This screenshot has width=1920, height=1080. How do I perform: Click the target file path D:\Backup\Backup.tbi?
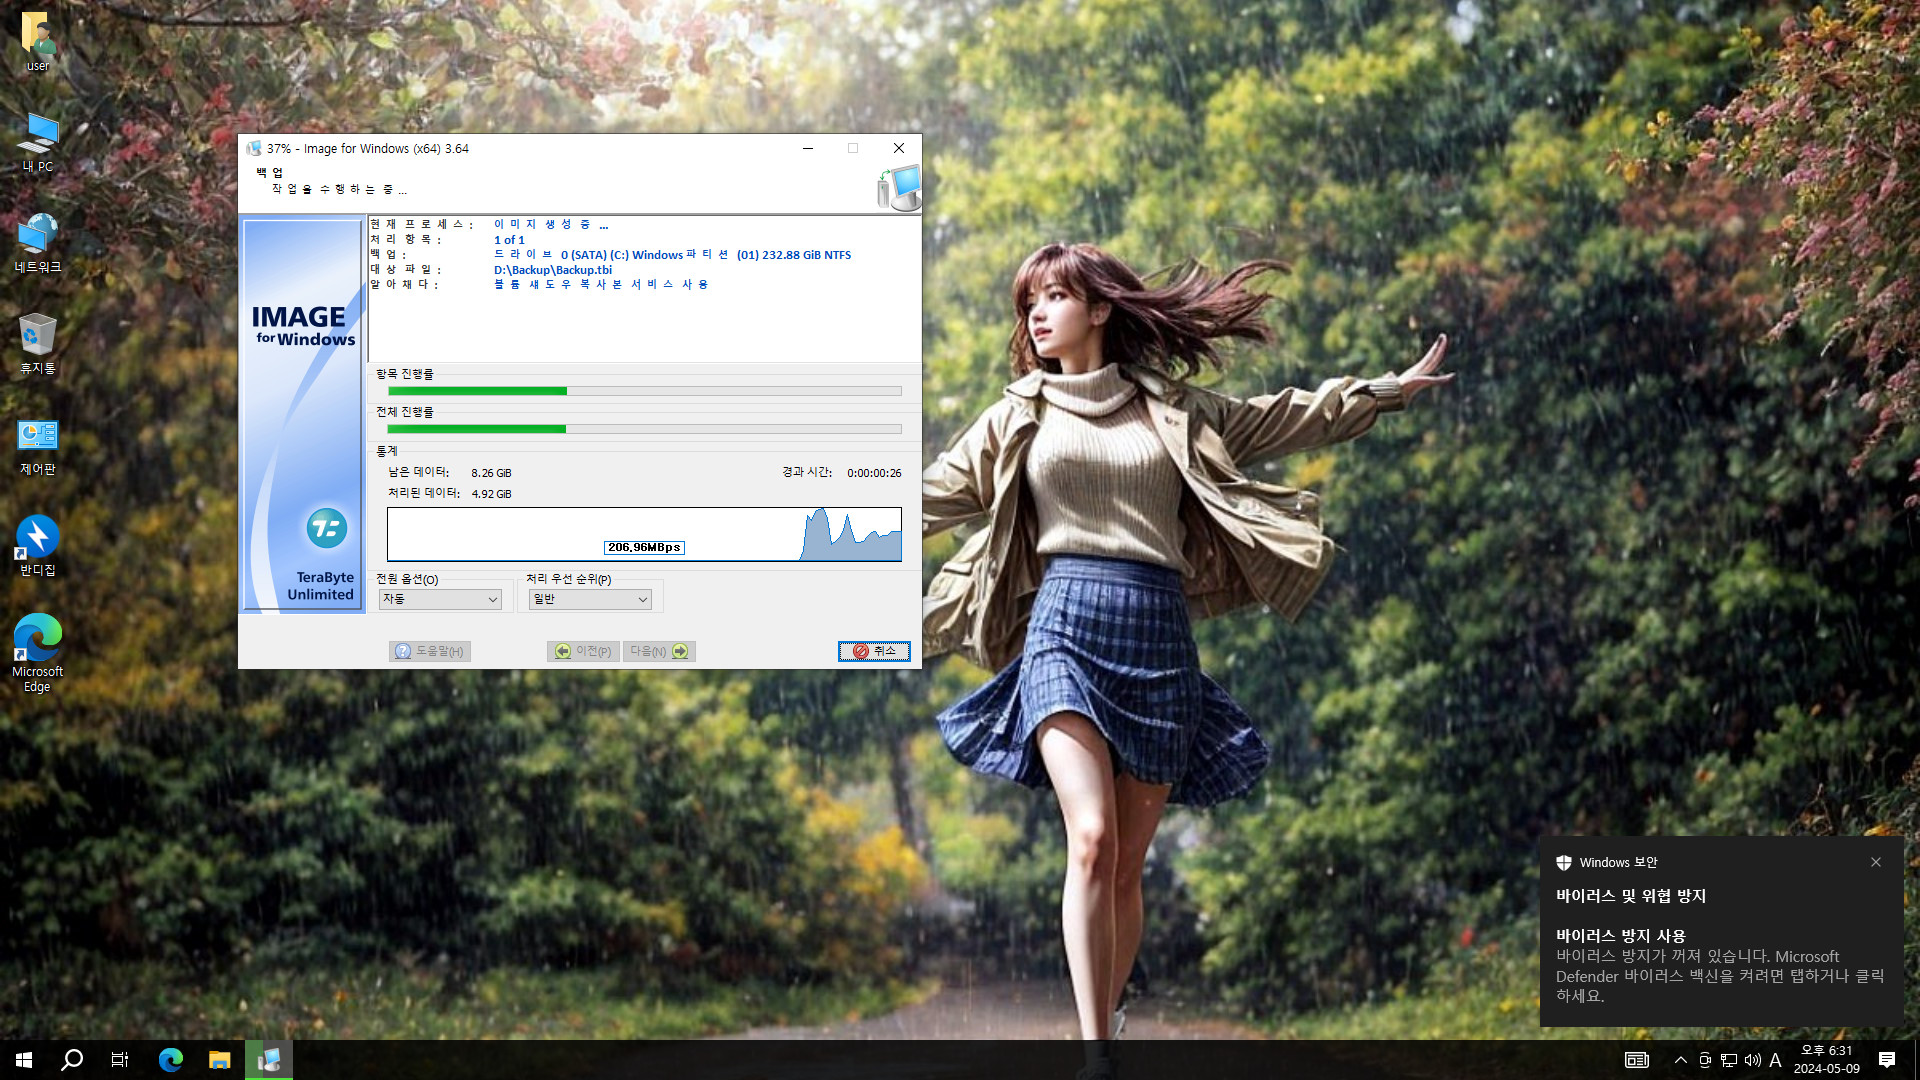(x=553, y=270)
